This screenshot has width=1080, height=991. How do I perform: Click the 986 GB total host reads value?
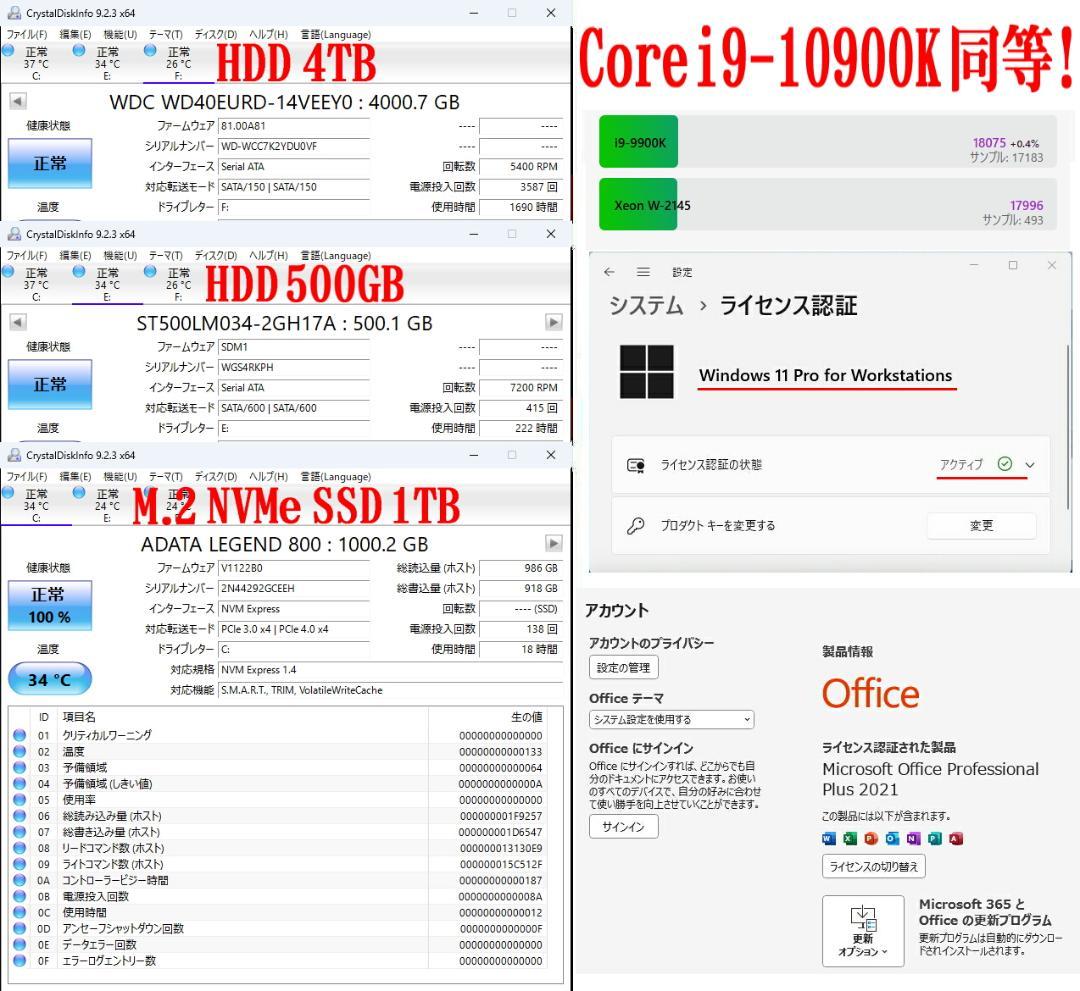coord(521,568)
